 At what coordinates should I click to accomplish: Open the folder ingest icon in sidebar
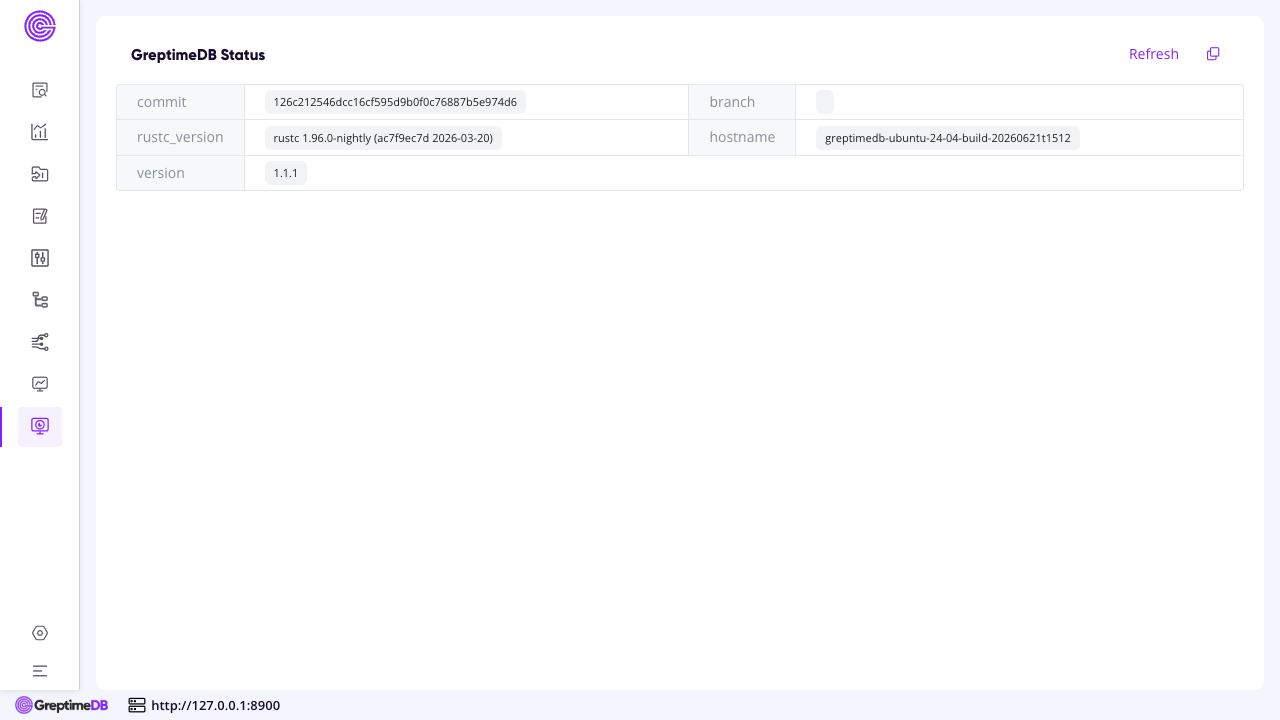coord(40,174)
